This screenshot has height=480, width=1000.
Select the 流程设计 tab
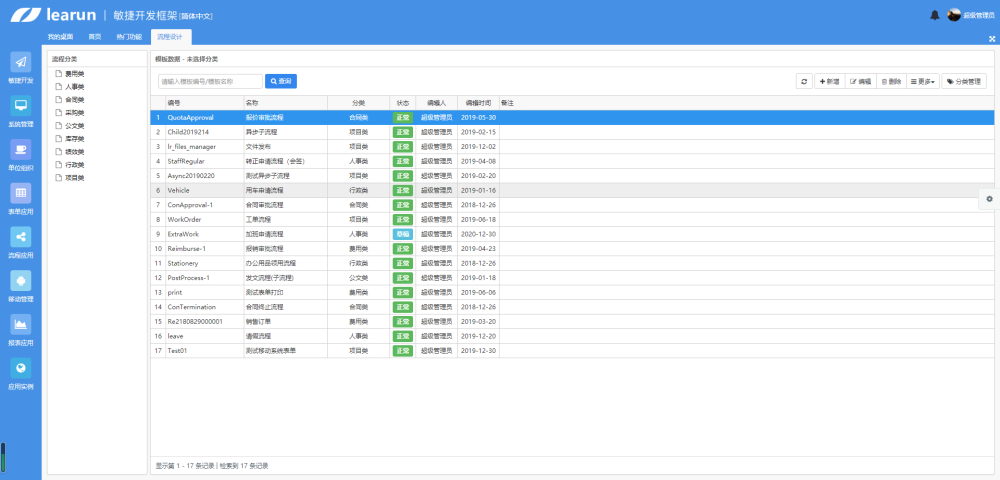171,37
